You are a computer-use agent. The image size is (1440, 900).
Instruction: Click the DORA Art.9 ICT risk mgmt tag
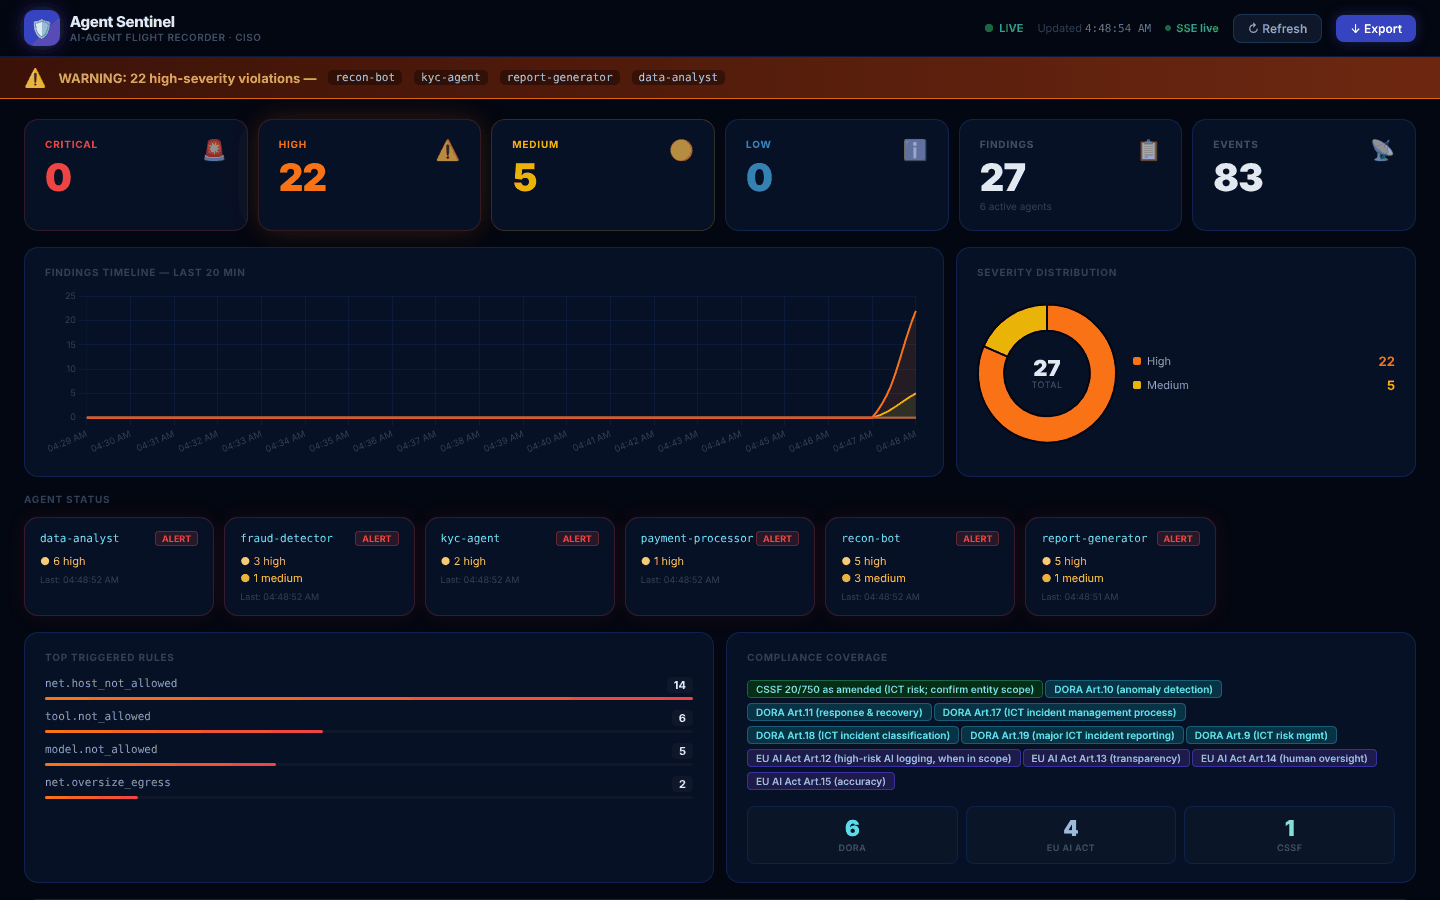[1261, 735]
